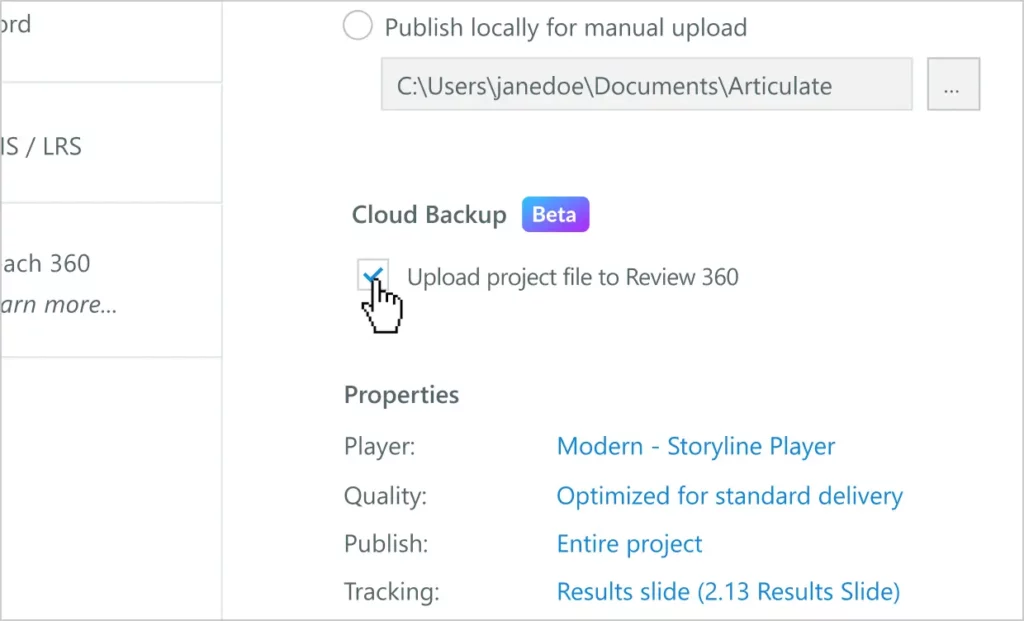This screenshot has width=1024, height=621.
Task: Click the Beta badge beside Cloud Backup
Action: point(555,215)
